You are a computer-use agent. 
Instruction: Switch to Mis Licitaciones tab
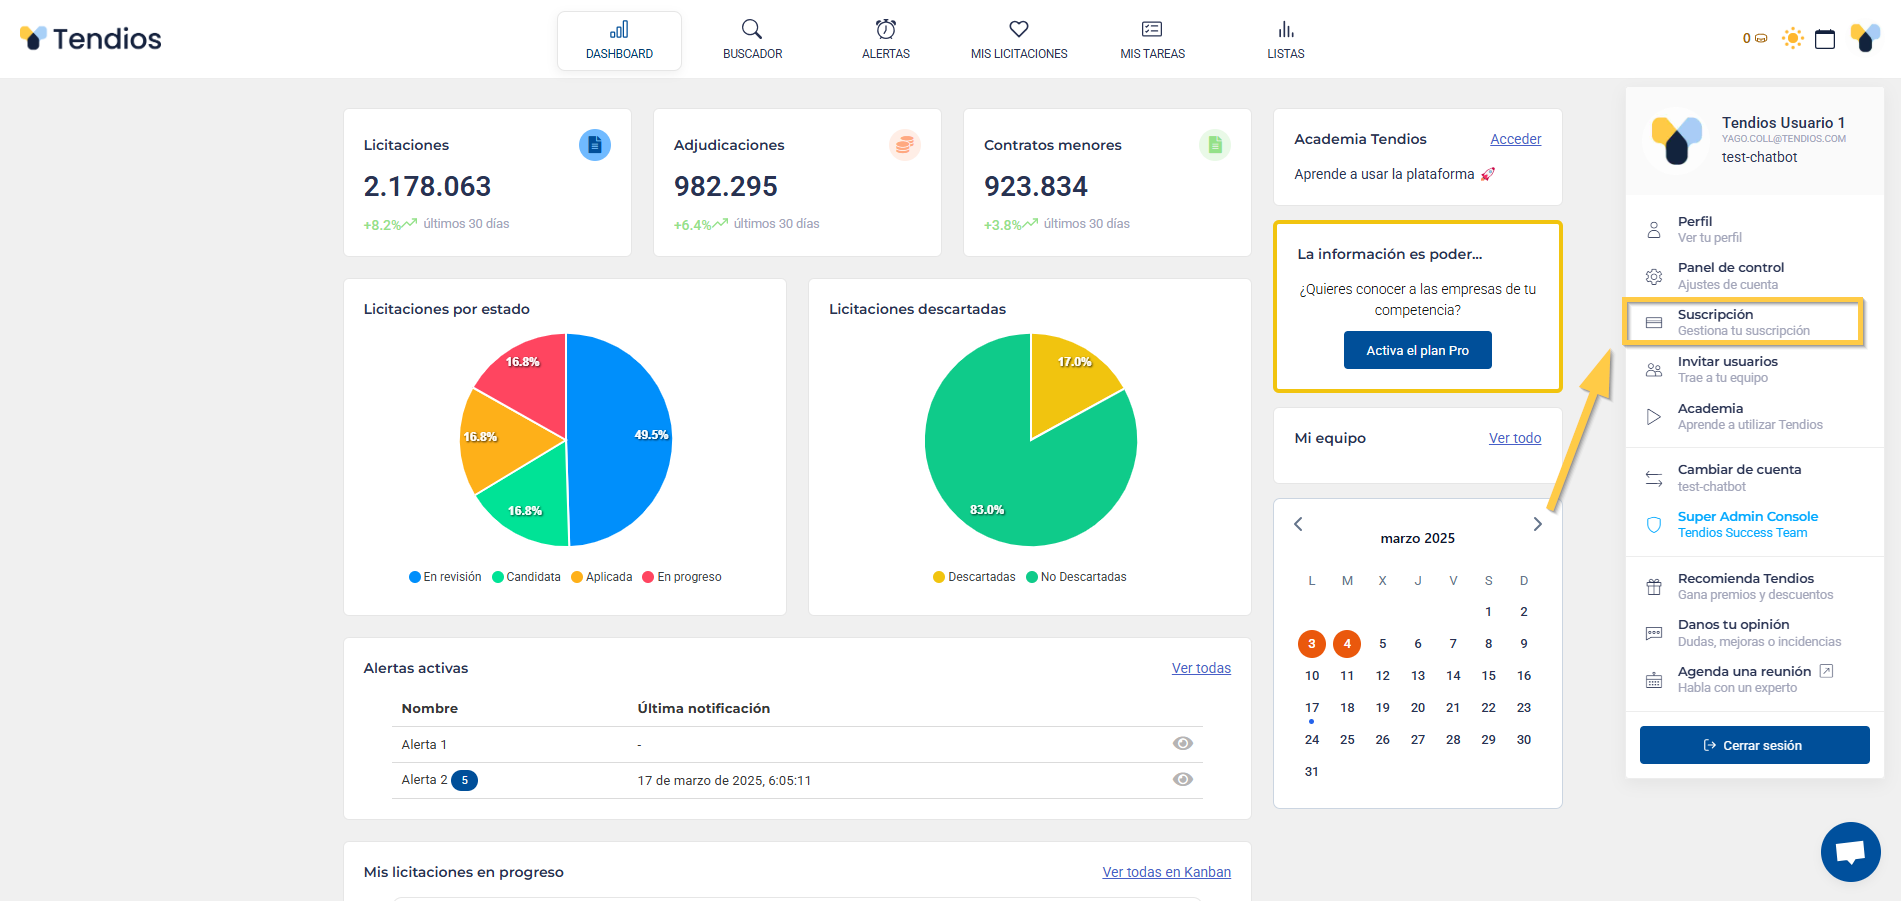pos(1018,40)
